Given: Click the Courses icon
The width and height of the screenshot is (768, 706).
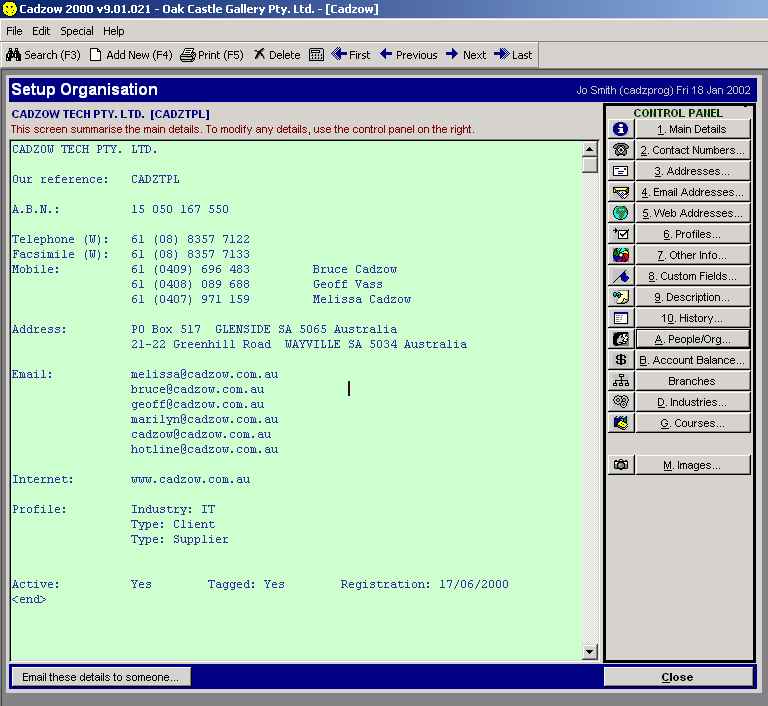Looking at the screenshot, I should pos(621,423).
